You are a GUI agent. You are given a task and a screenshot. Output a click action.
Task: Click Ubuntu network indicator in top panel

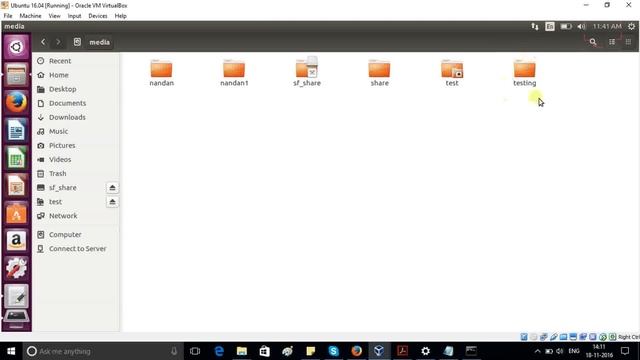(x=535, y=27)
